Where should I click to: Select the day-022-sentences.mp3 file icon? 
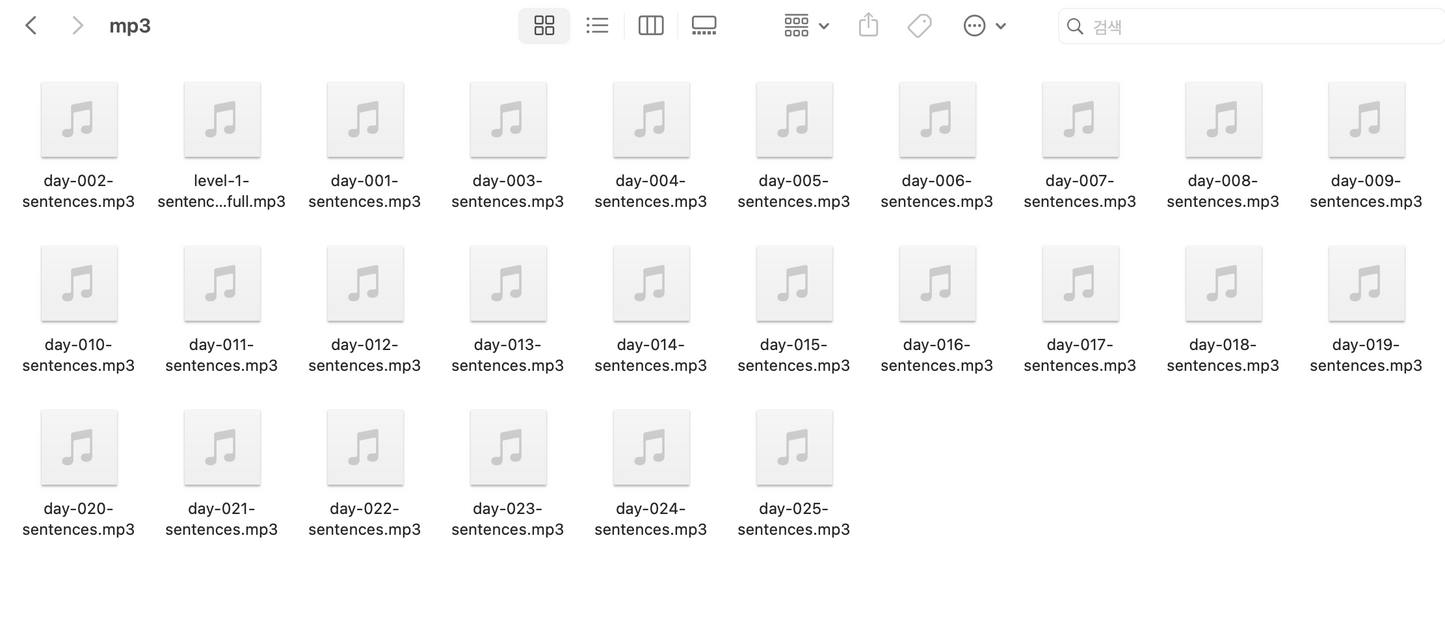click(x=365, y=448)
